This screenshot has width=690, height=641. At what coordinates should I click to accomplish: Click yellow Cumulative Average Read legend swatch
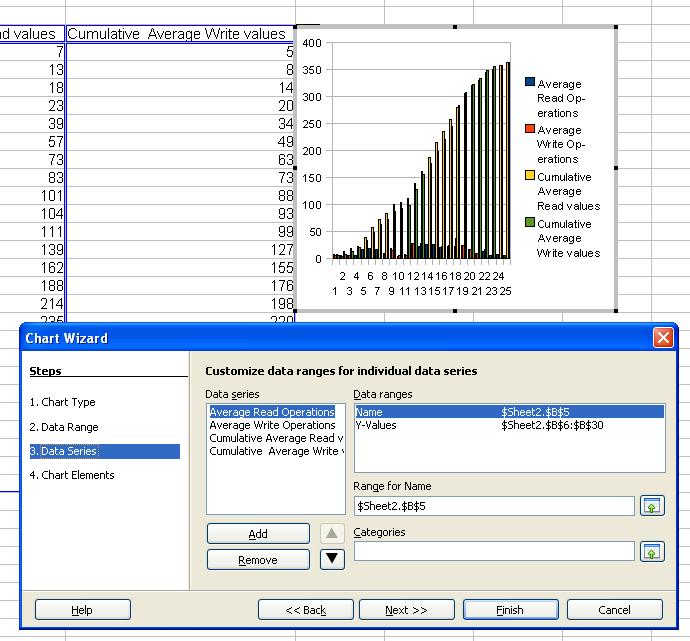(530, 177)
